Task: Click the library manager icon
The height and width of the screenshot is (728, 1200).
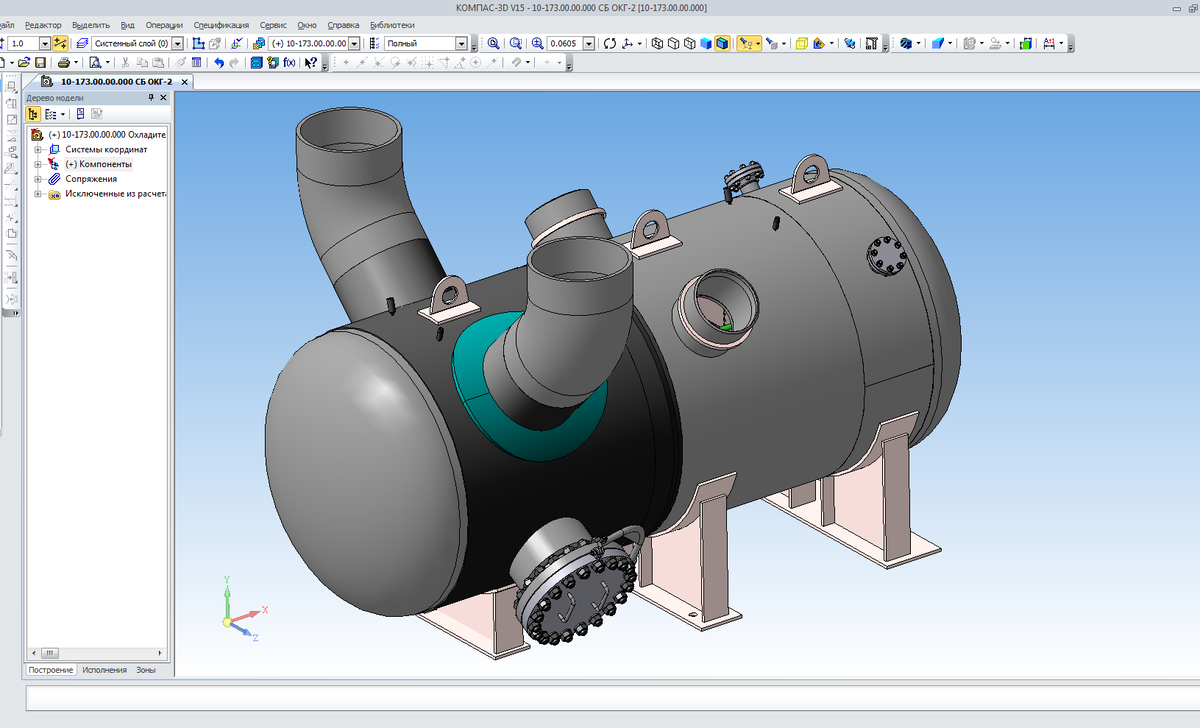Action: click(x=256, y=62)
